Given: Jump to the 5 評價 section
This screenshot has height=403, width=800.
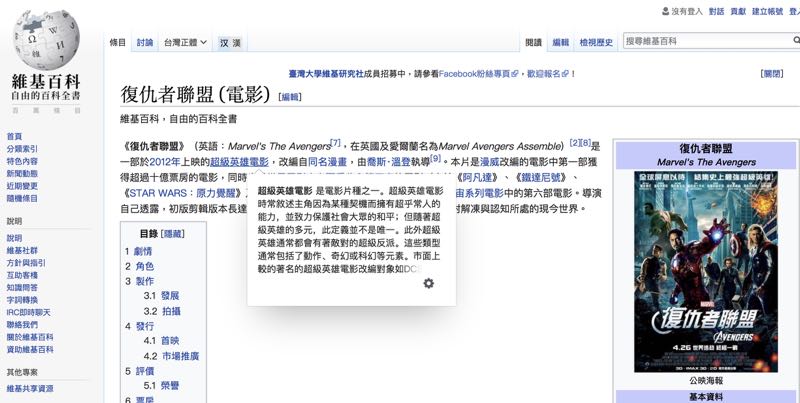Looking at the screenshot, I should pos(139,371).
